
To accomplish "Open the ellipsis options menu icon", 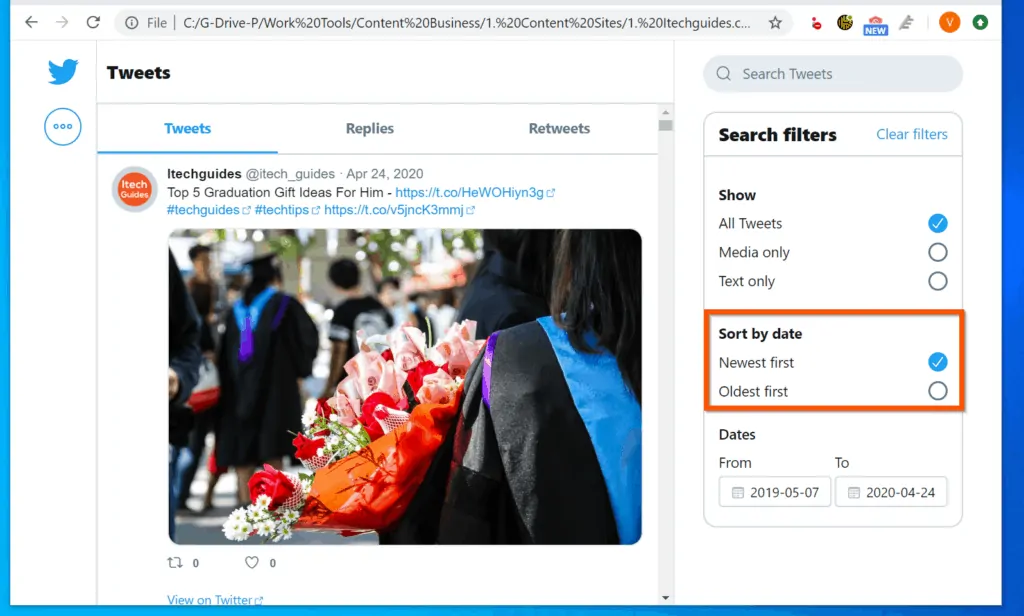I will click(62, 127).
